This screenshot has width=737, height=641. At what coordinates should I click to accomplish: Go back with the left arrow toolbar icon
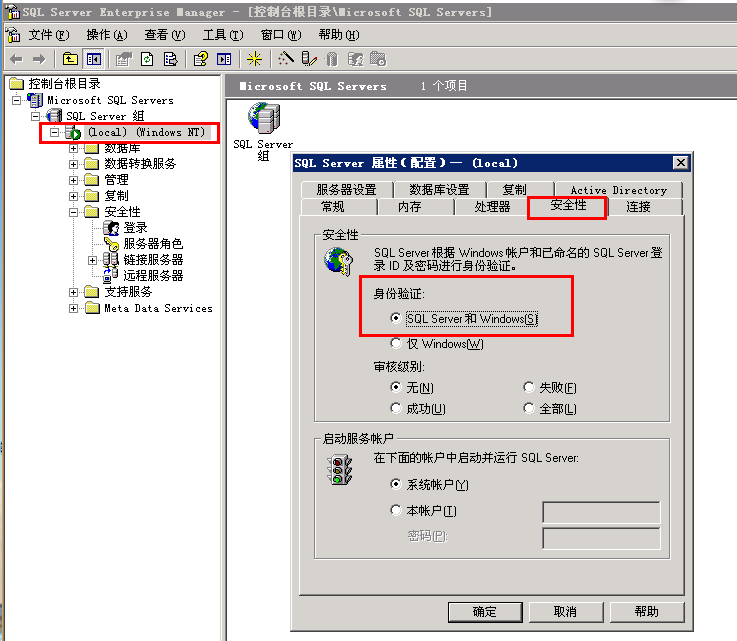pyautogui.click(x=16, y=59)
